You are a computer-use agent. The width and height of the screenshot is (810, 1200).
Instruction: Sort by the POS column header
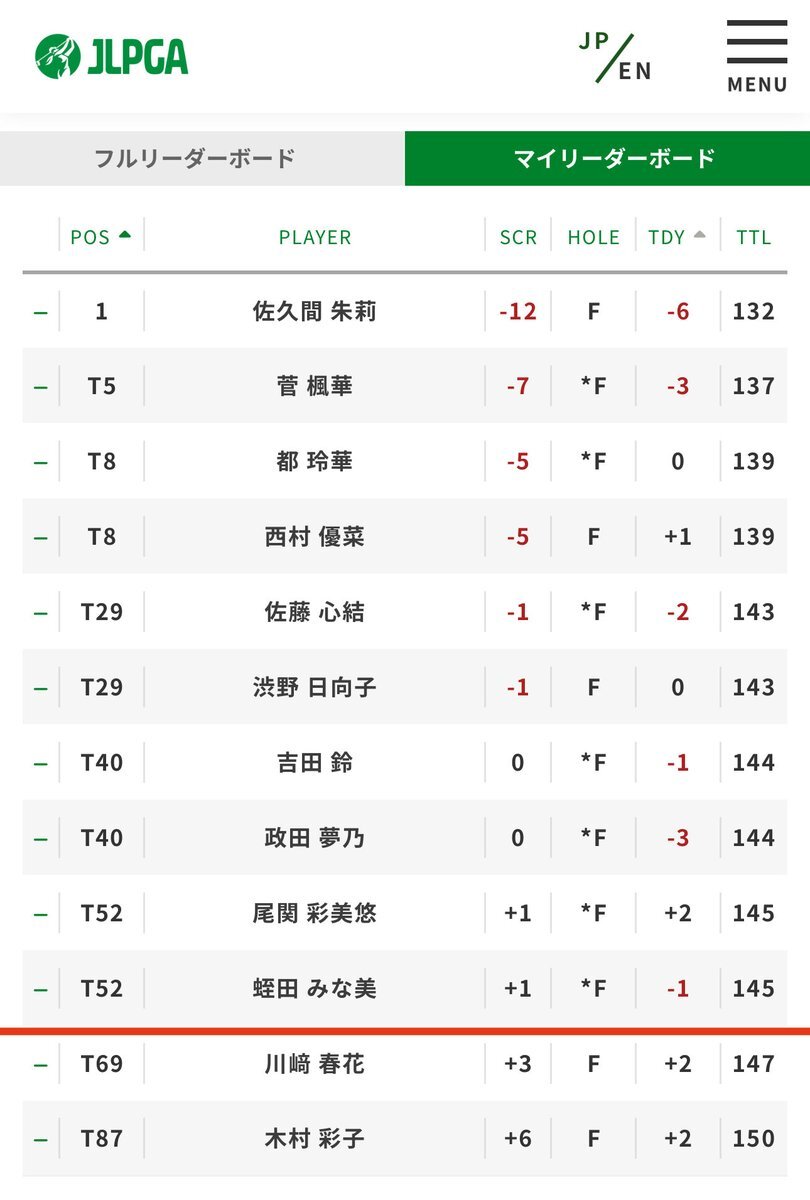[x=100, y=237]
